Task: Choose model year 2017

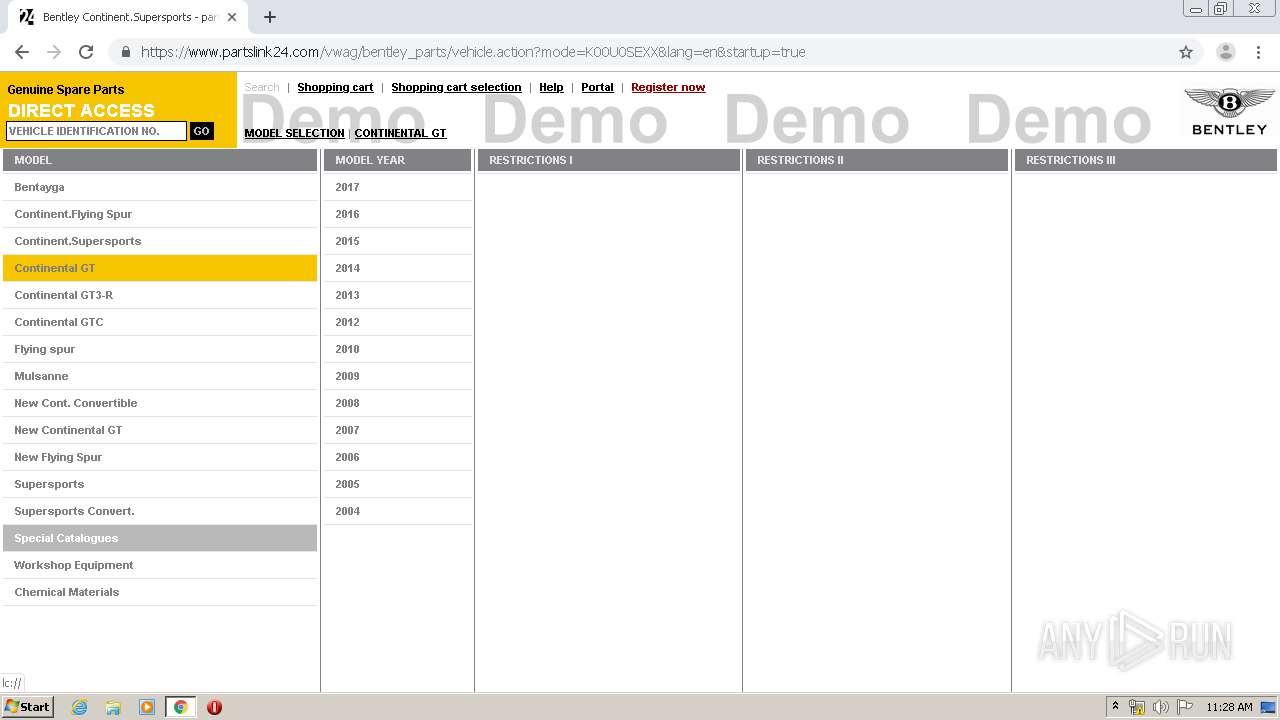Action: (x=397, y=187)
